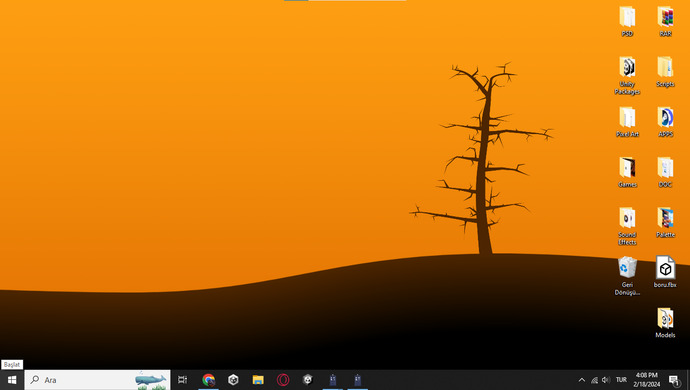Select the Sound Effects folder
Screen dimensions: 690x390
(627, 226)
